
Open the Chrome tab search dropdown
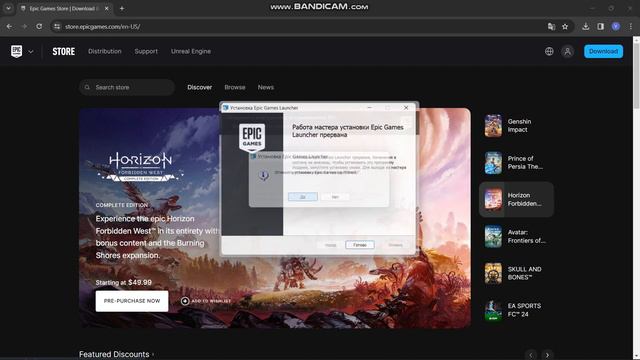(8, 8)
